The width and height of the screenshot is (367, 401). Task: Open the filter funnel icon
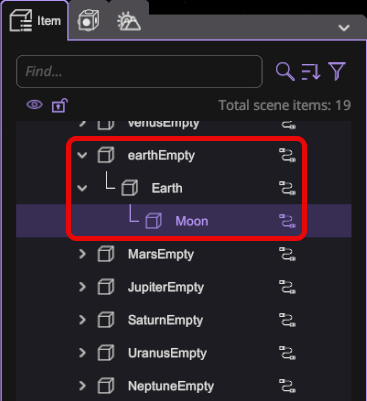coord(337,71)
